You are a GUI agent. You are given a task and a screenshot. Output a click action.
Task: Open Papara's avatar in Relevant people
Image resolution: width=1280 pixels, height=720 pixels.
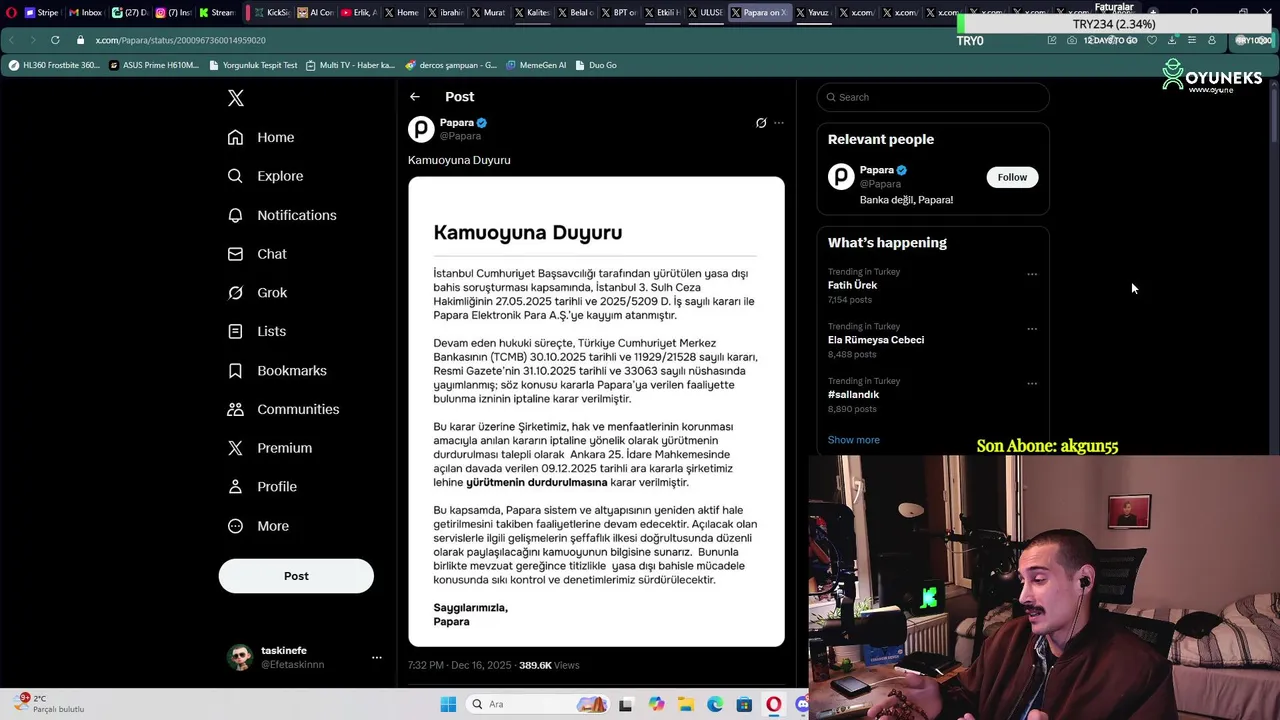(841, 177)
